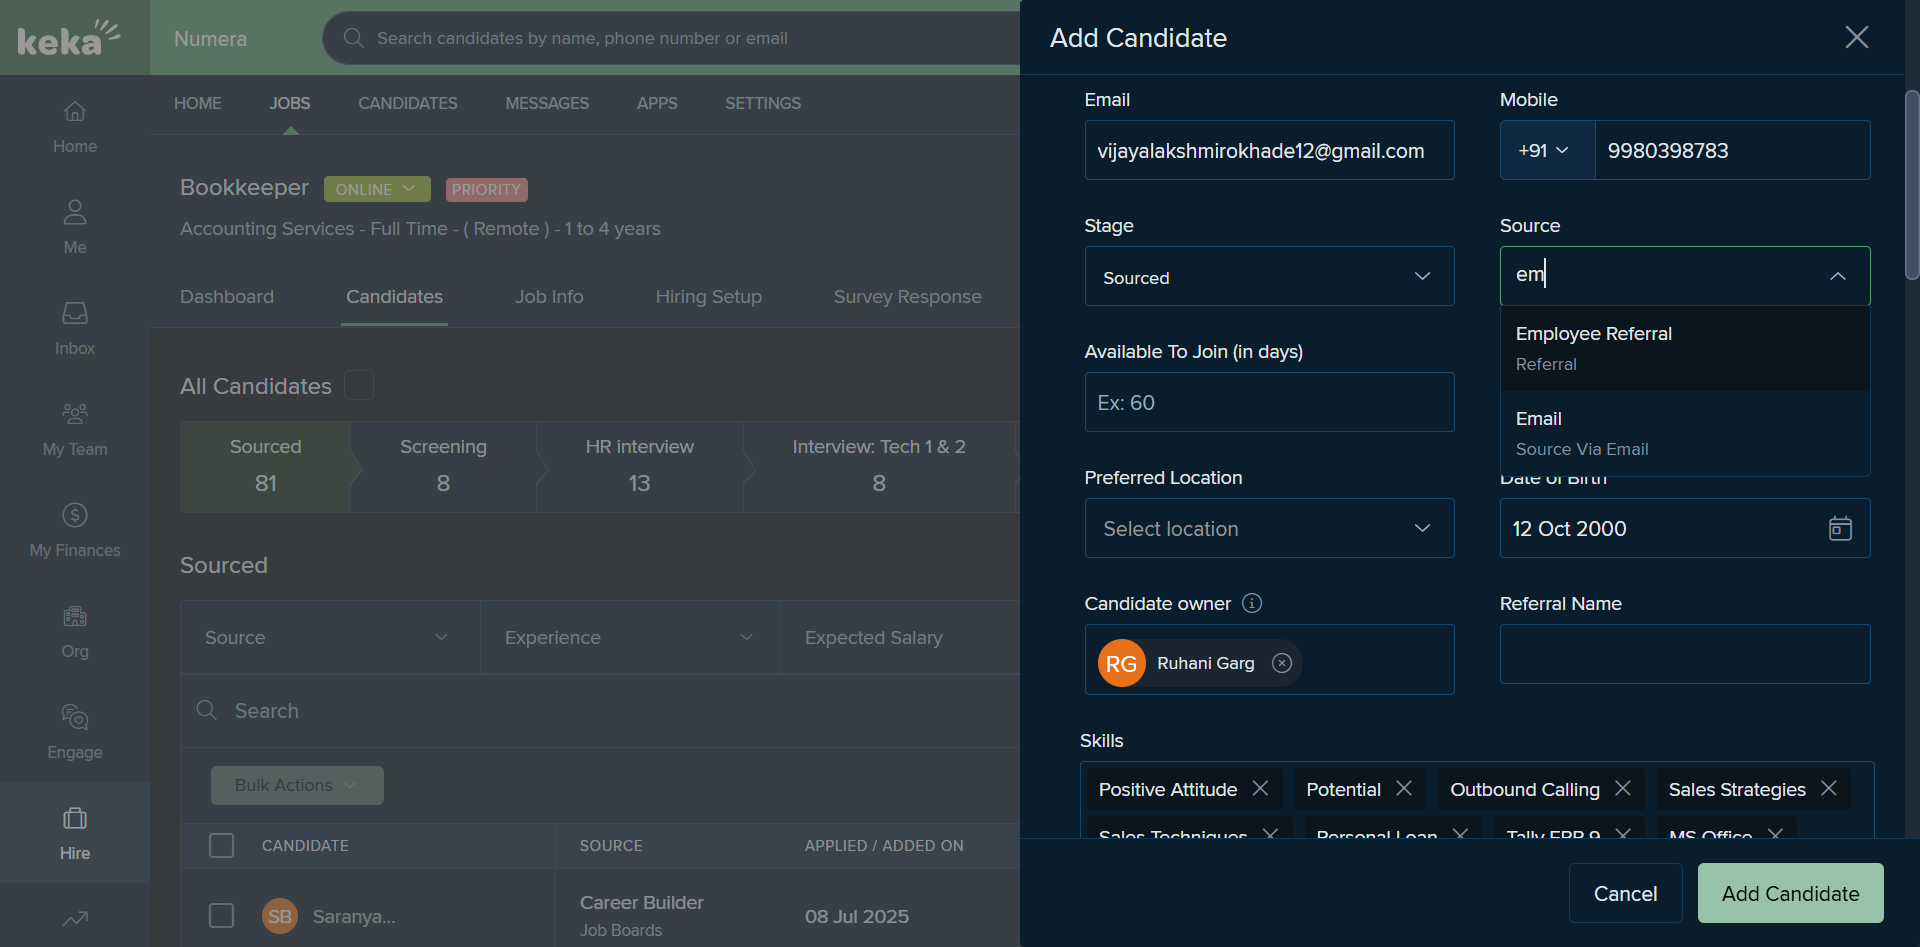Go to the HOME top menu
This screenshot has height=947, width=1920.
point(198,103)
